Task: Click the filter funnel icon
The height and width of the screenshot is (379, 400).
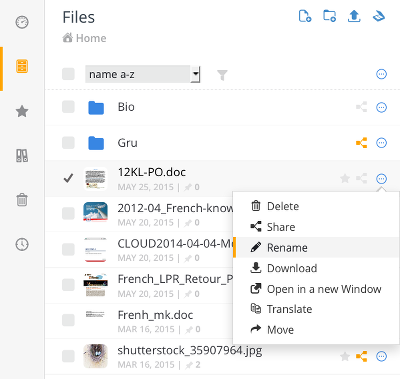Action: coord(222,75)
